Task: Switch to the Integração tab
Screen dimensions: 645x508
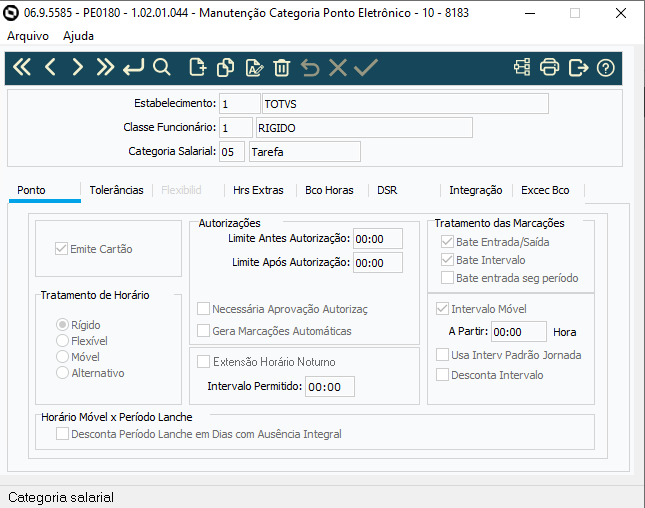Action: (x=476, y=190)
